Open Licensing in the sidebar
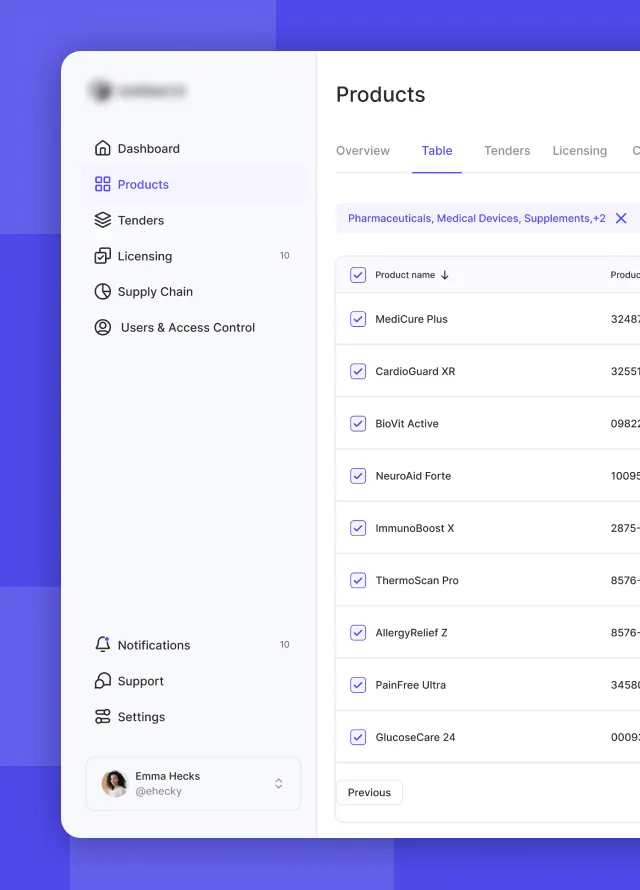This screenshot has height=890, width=640. click(193, 256)
